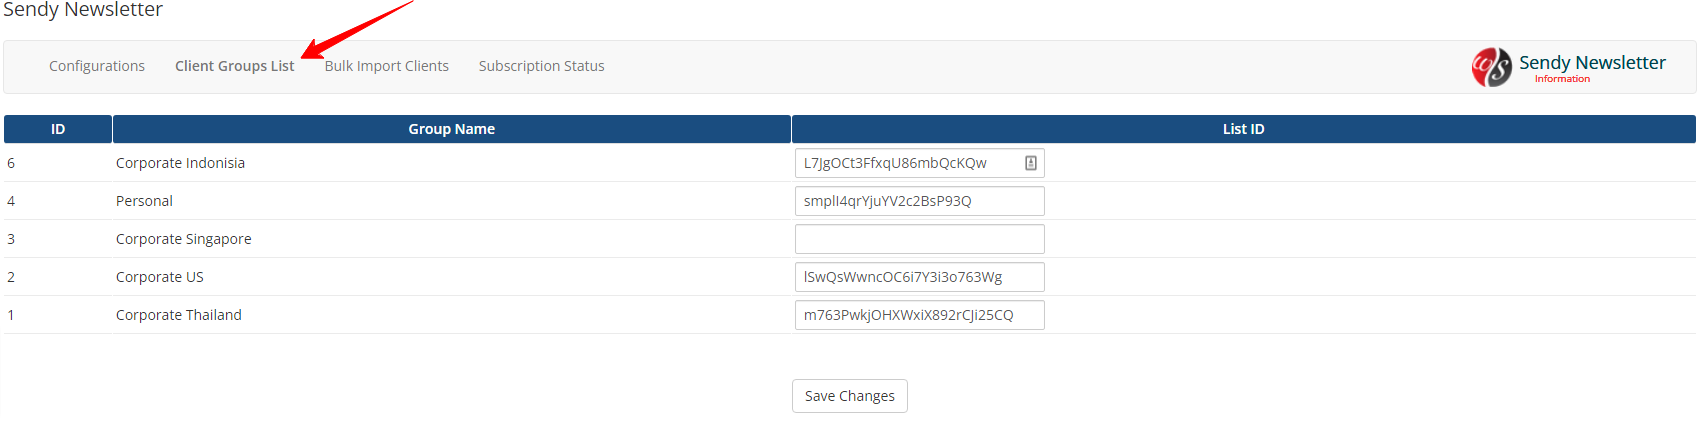Click the ID column header
Image resolution: width=1703 pixels, height=435 pixels.
pos(58,129)
